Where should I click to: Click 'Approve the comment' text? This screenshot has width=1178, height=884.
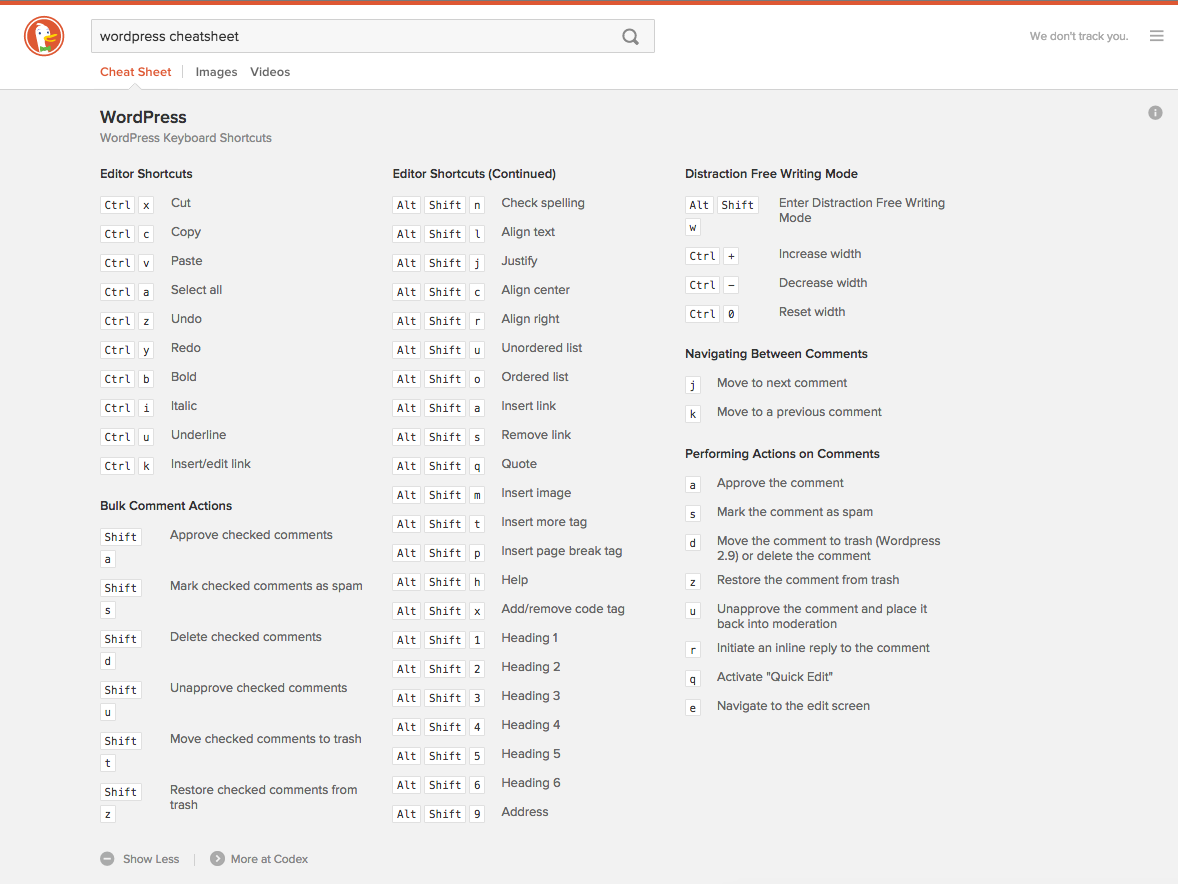click(x=780, y=483)
